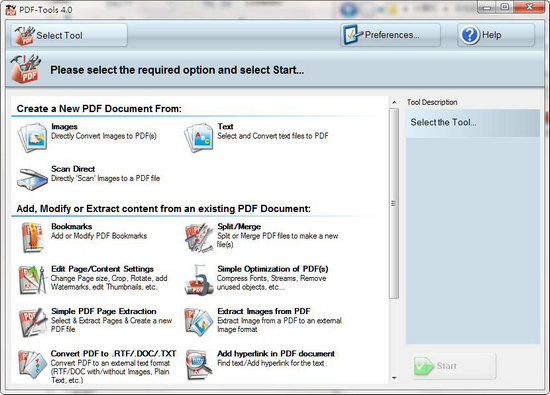Click the Text tool icon
The image size is (550, 395).
(199, 137)
